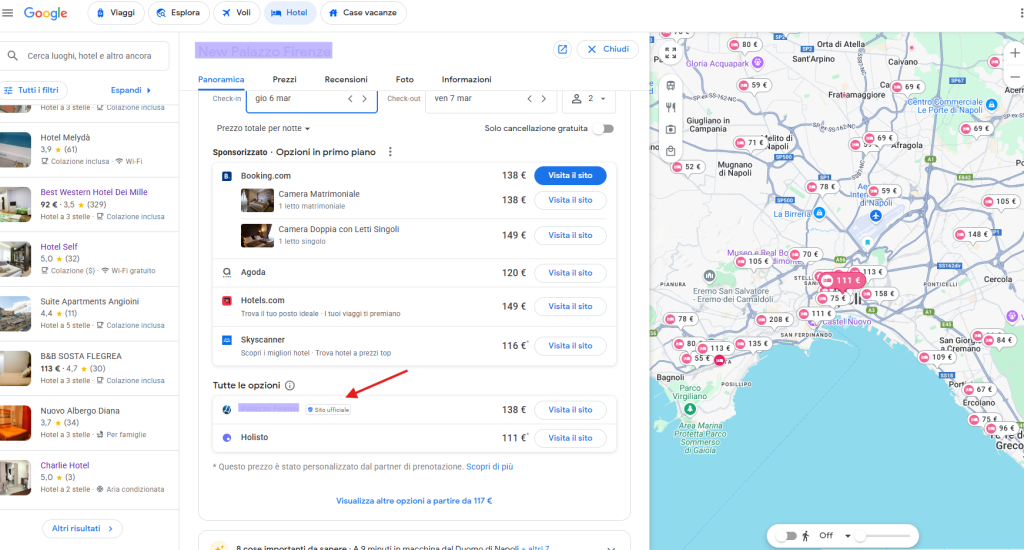Open the Google hamburger main menu

click(8, 13)
